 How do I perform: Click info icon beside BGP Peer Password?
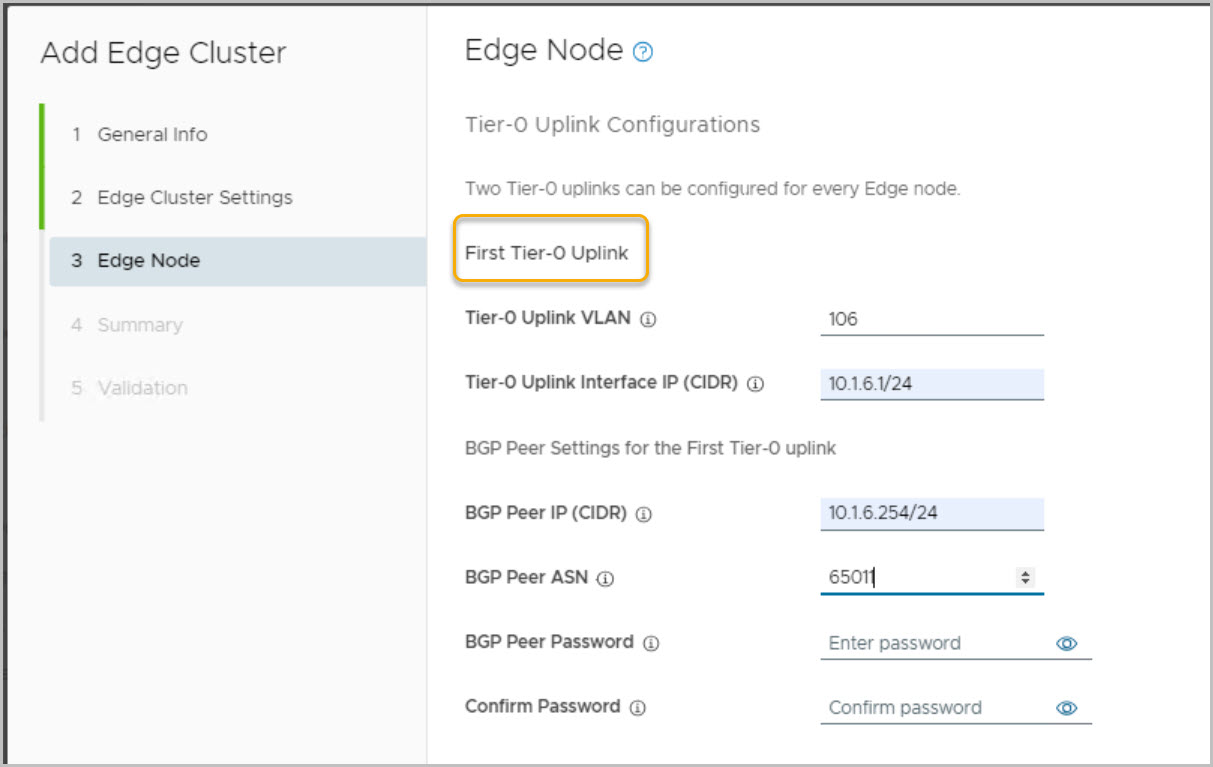point(651,643)
